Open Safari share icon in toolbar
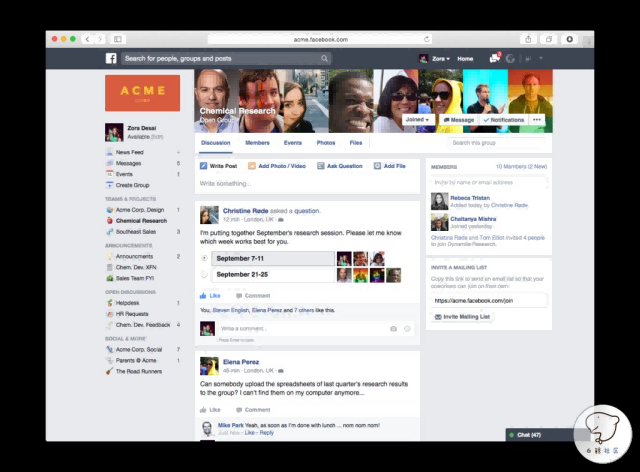The image size is (640, 472). [x=527, y=39]
